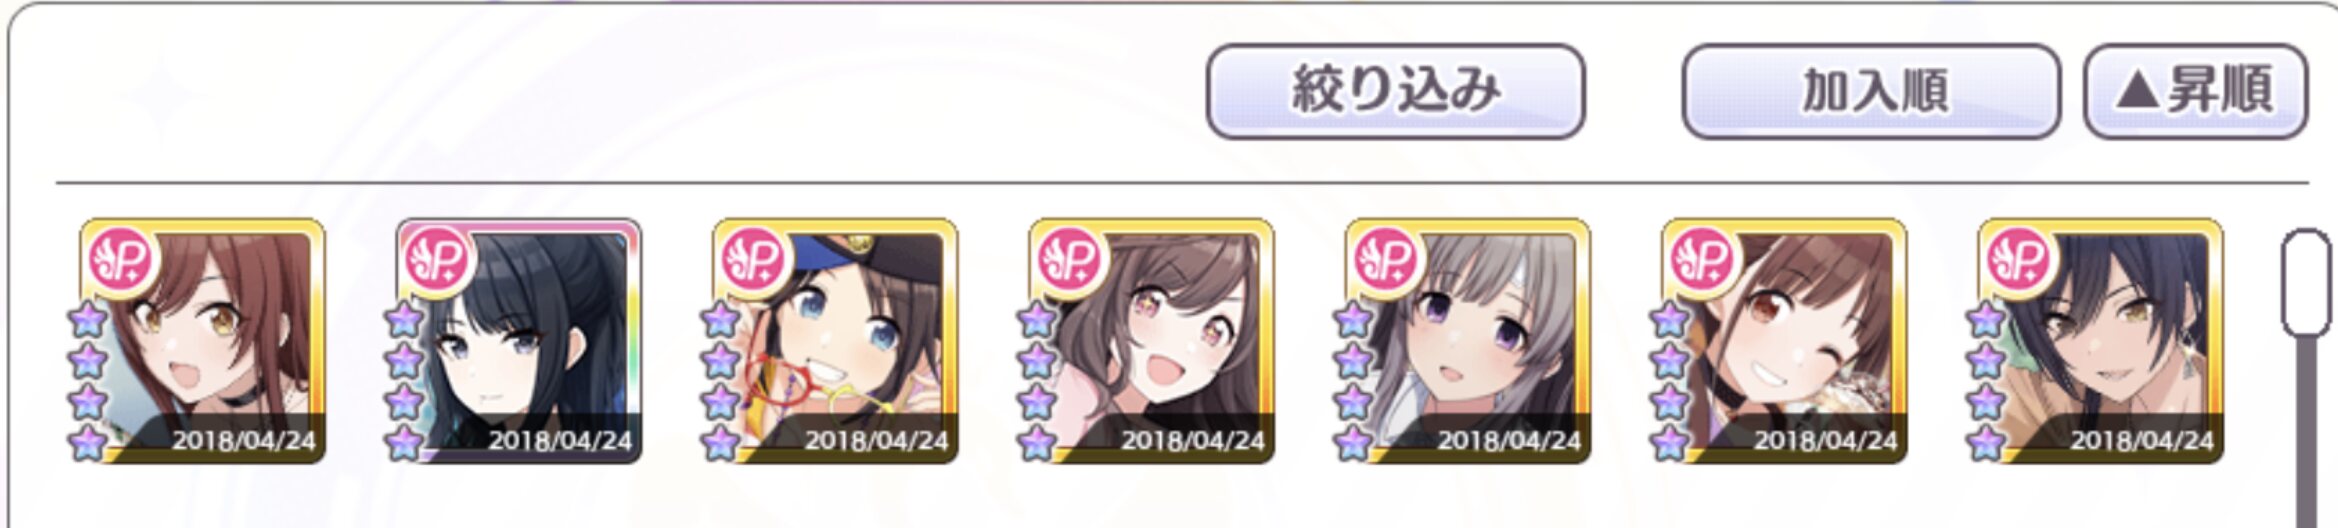Toggle the ▲昇順 ascending order button
Screen dimensions: 2338x528
point(2196,91)
